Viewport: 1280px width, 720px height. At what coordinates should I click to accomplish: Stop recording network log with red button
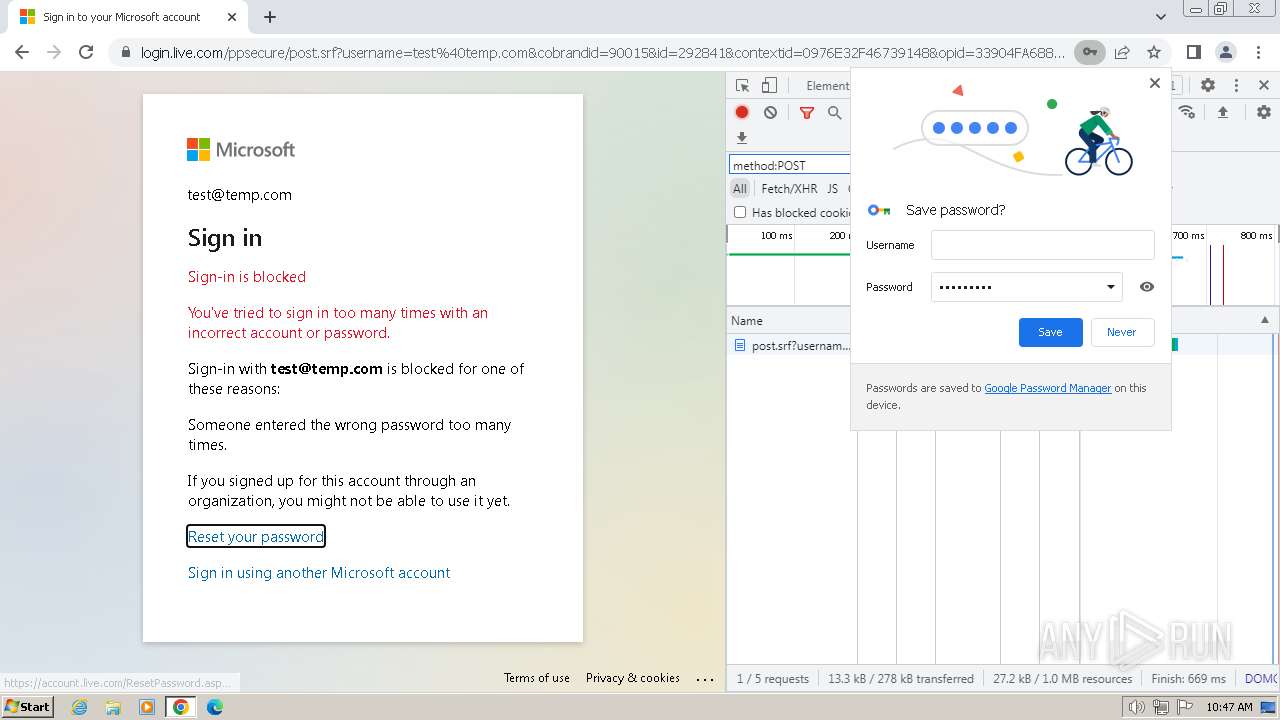point(742,113)
